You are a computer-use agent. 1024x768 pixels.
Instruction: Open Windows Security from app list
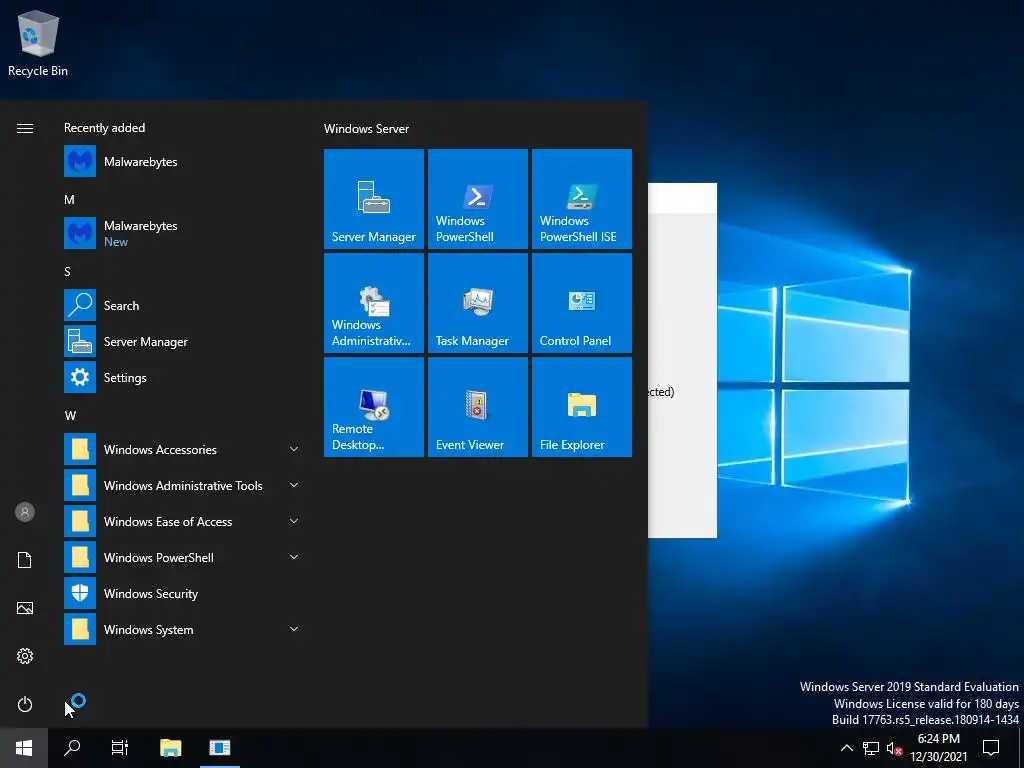[182, 593]
